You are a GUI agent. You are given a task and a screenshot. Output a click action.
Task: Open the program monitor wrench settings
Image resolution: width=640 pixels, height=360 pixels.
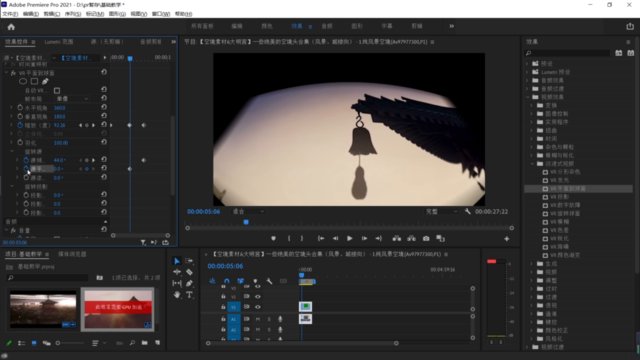pyautogui.click(x=468, y=211)
